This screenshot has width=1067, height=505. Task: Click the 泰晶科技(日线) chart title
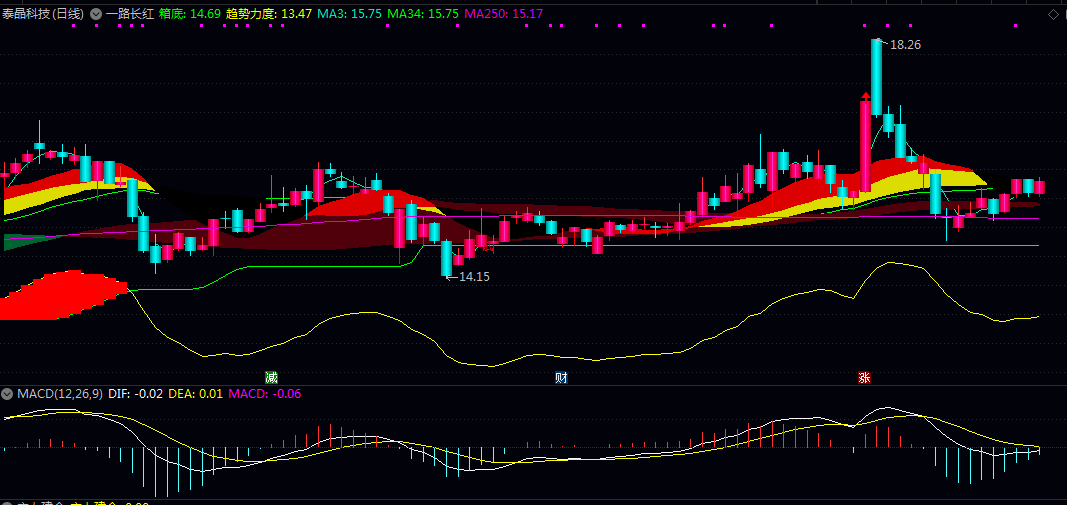(43, 14)
